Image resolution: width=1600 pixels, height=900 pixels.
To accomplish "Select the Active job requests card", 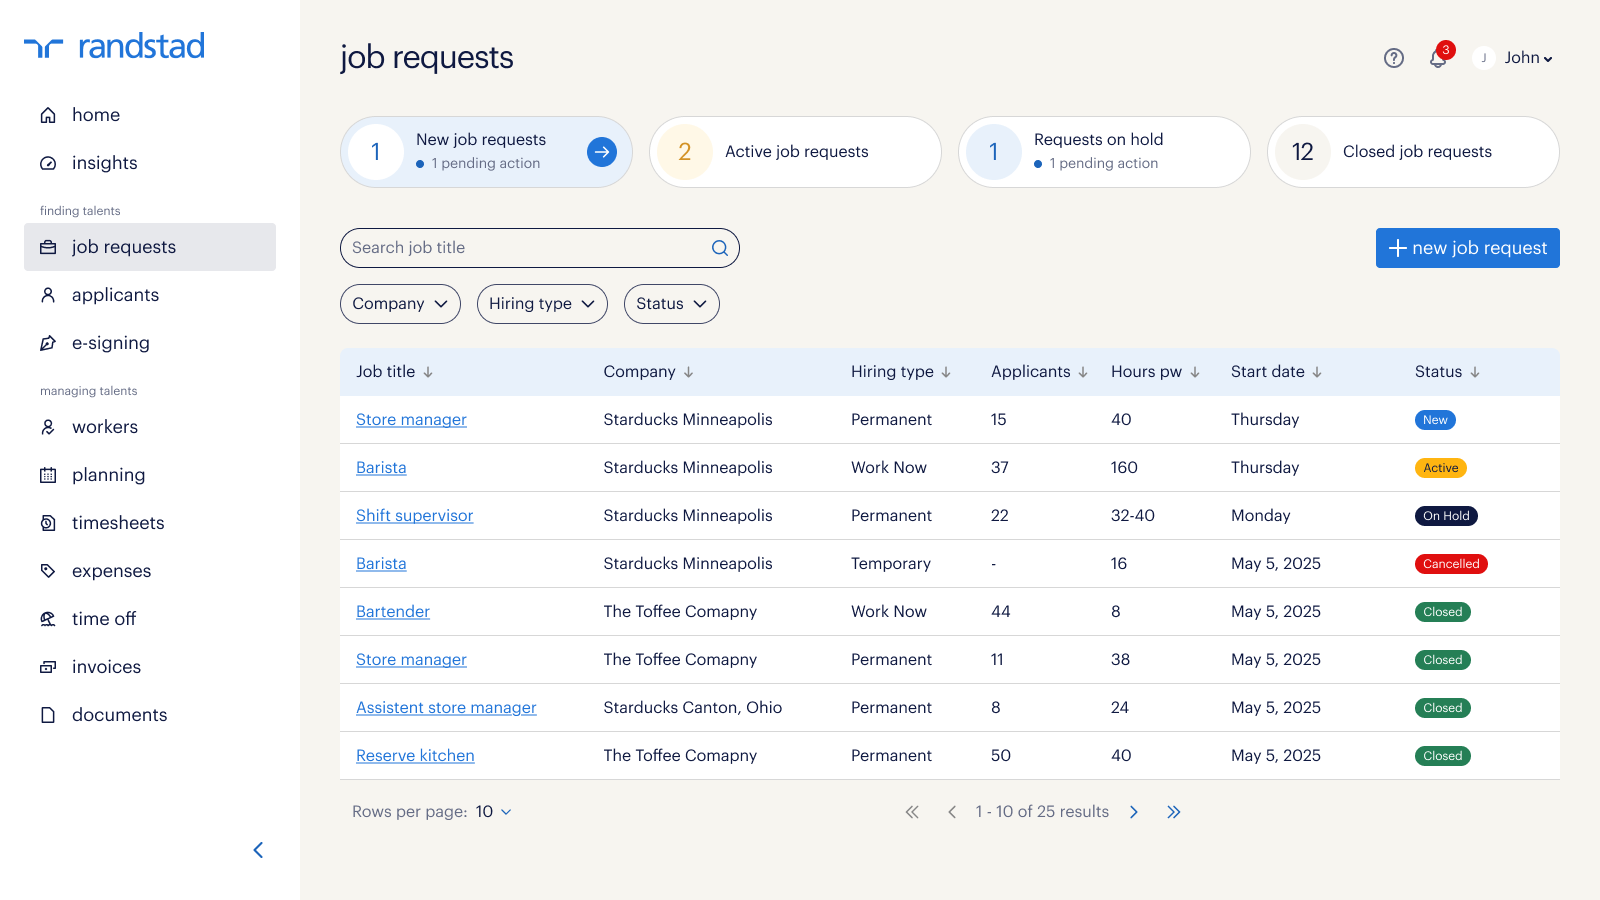I will (795, 152).
